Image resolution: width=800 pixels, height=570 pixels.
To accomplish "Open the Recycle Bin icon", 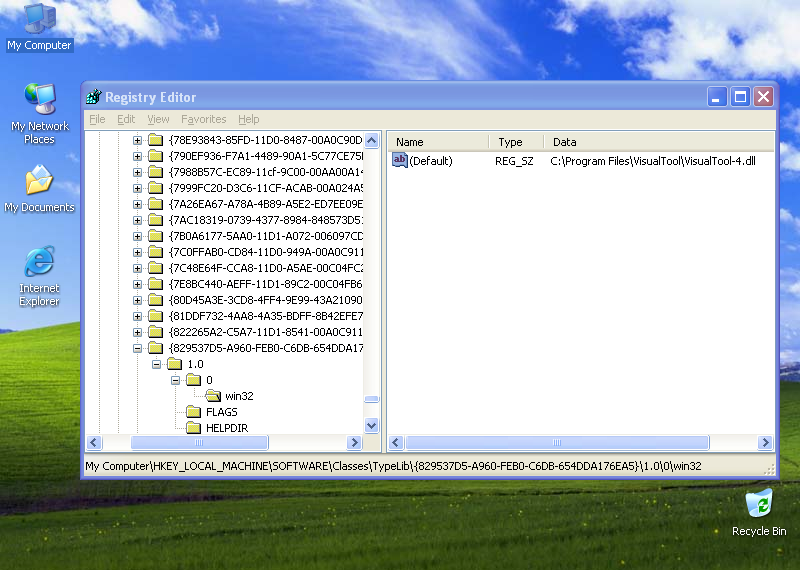I will point(759,513).
